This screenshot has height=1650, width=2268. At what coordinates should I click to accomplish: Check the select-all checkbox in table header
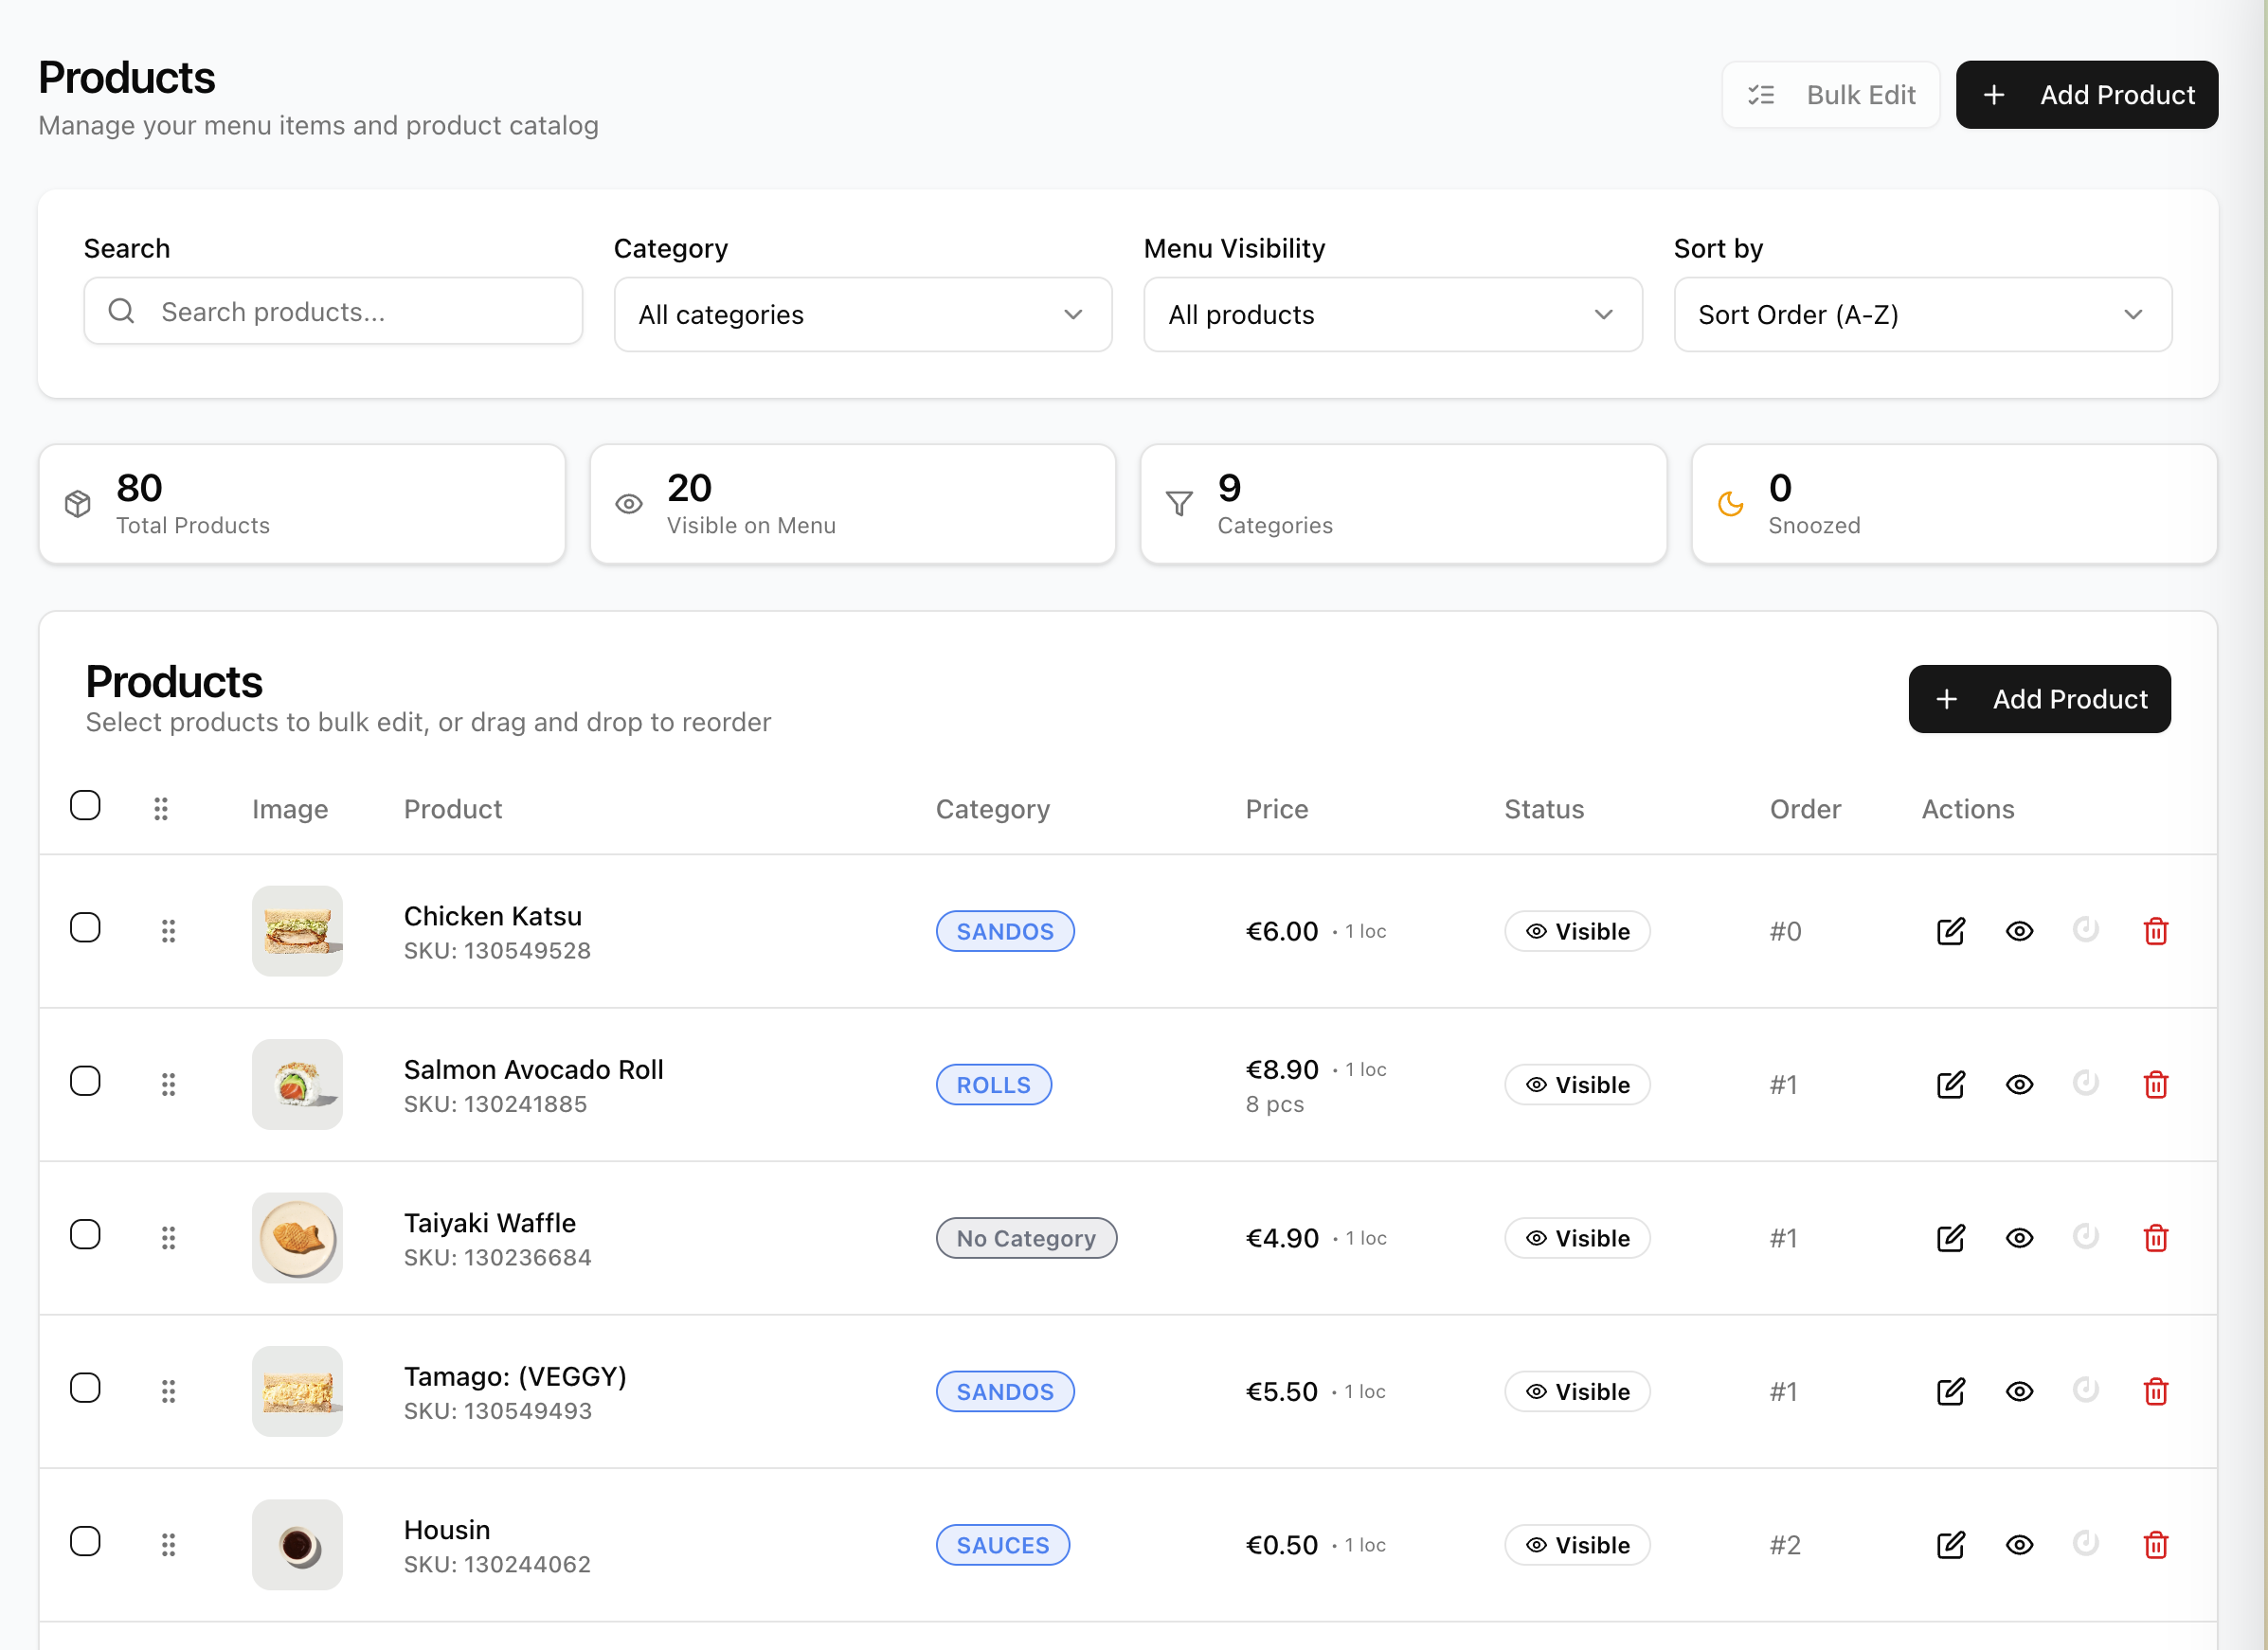pos(85,805)
